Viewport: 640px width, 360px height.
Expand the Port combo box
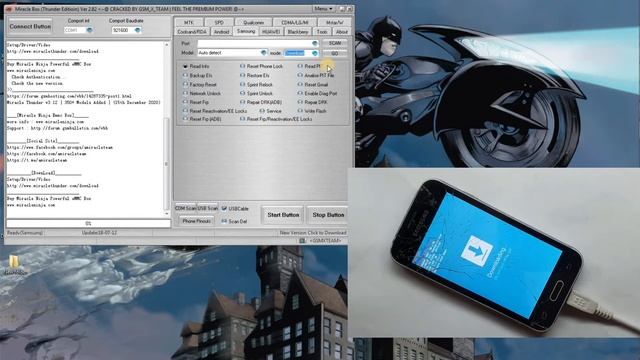tap(315, 43)
